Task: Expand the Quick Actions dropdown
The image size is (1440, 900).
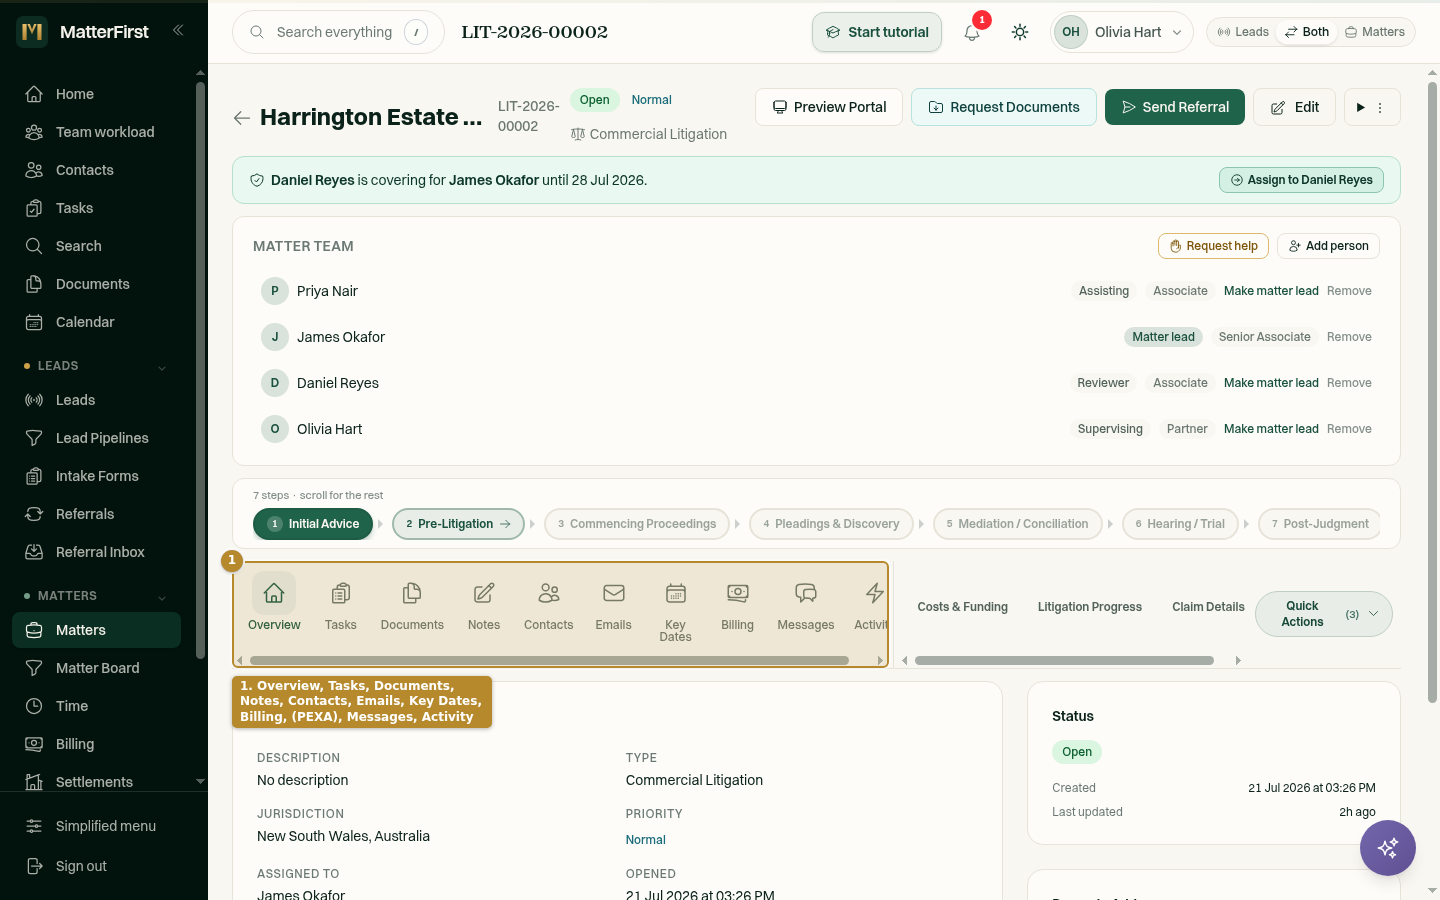Action: [x=1324, y=614]
